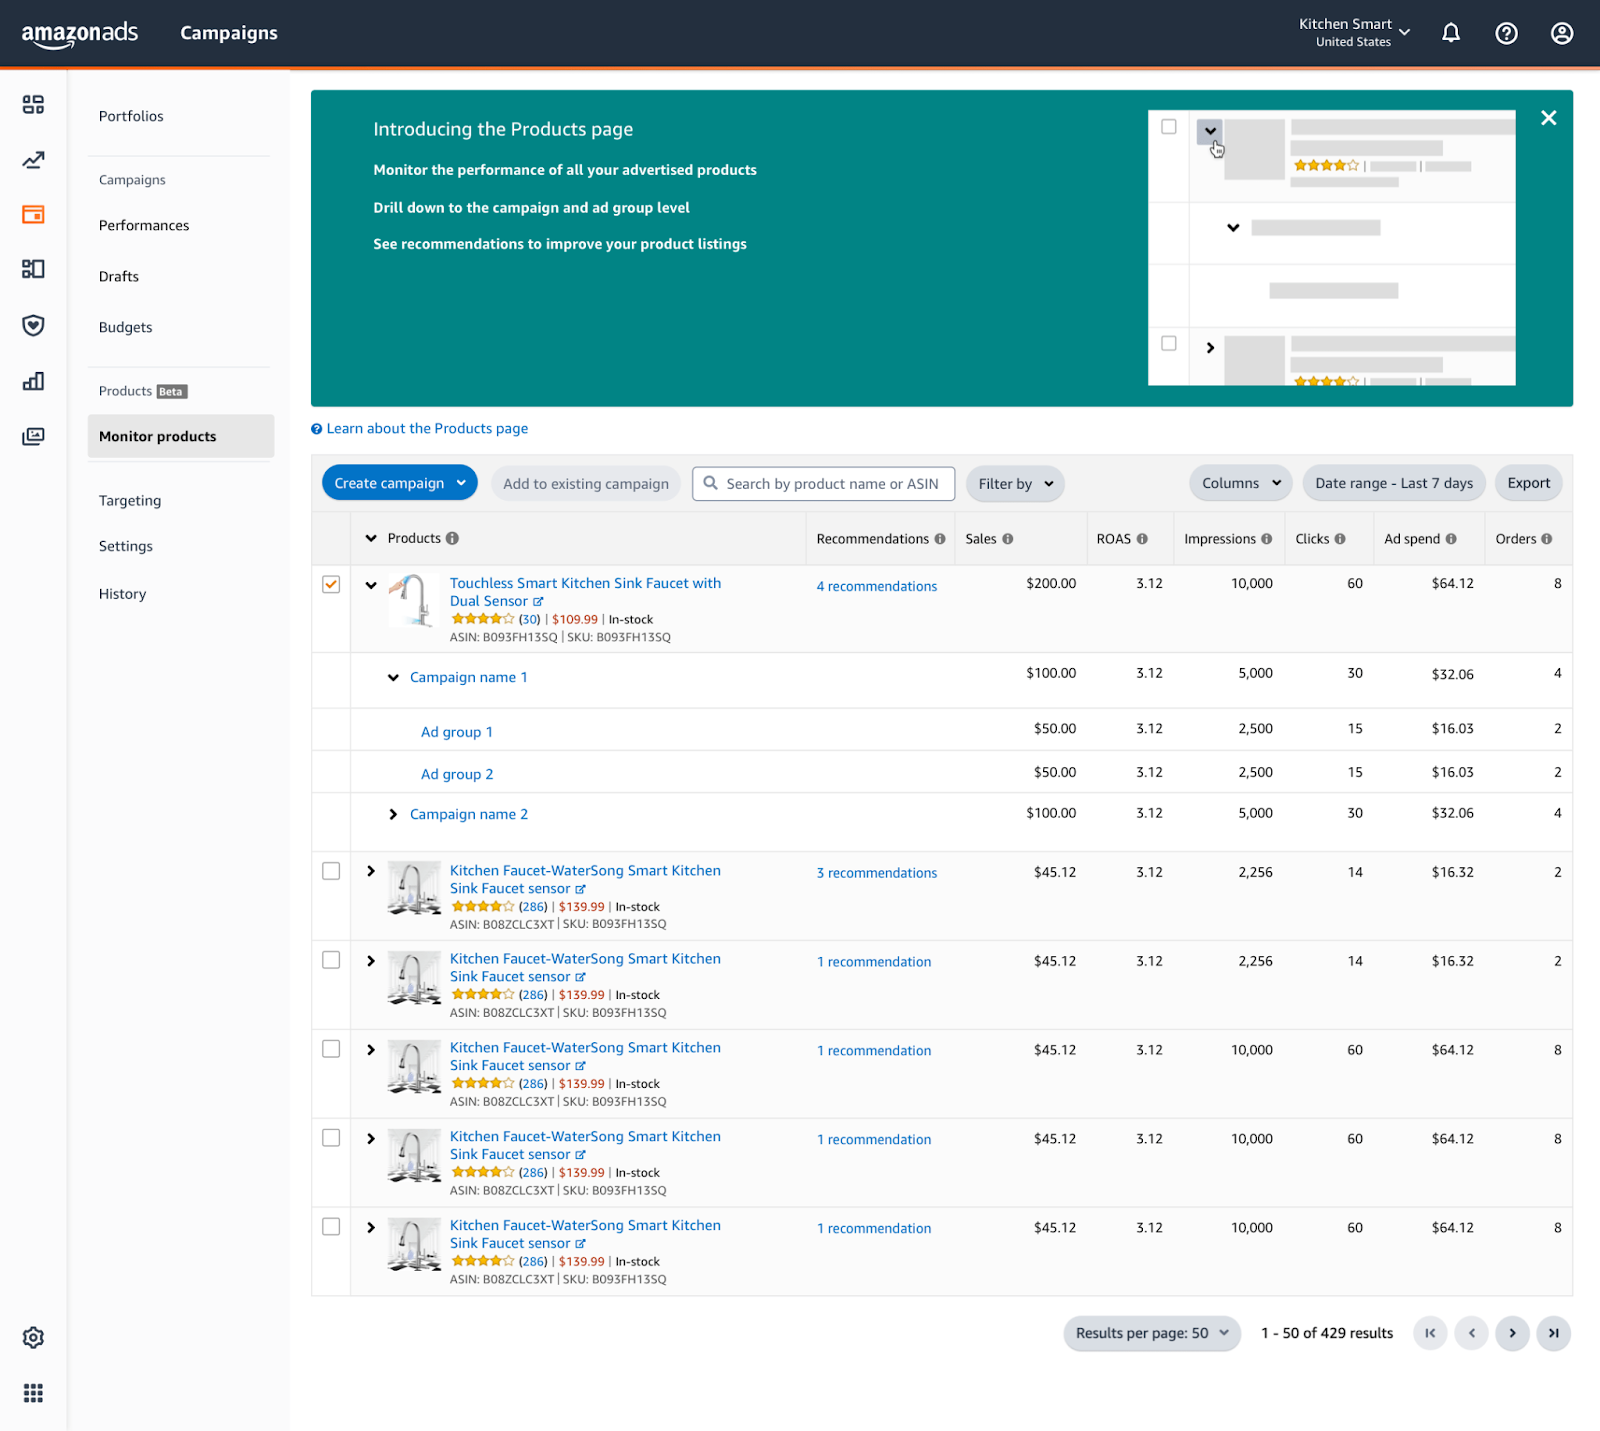Select the product with 3 recommendations checkbox
This screenshot has height=1431, width=1600.
click(331, 871)
